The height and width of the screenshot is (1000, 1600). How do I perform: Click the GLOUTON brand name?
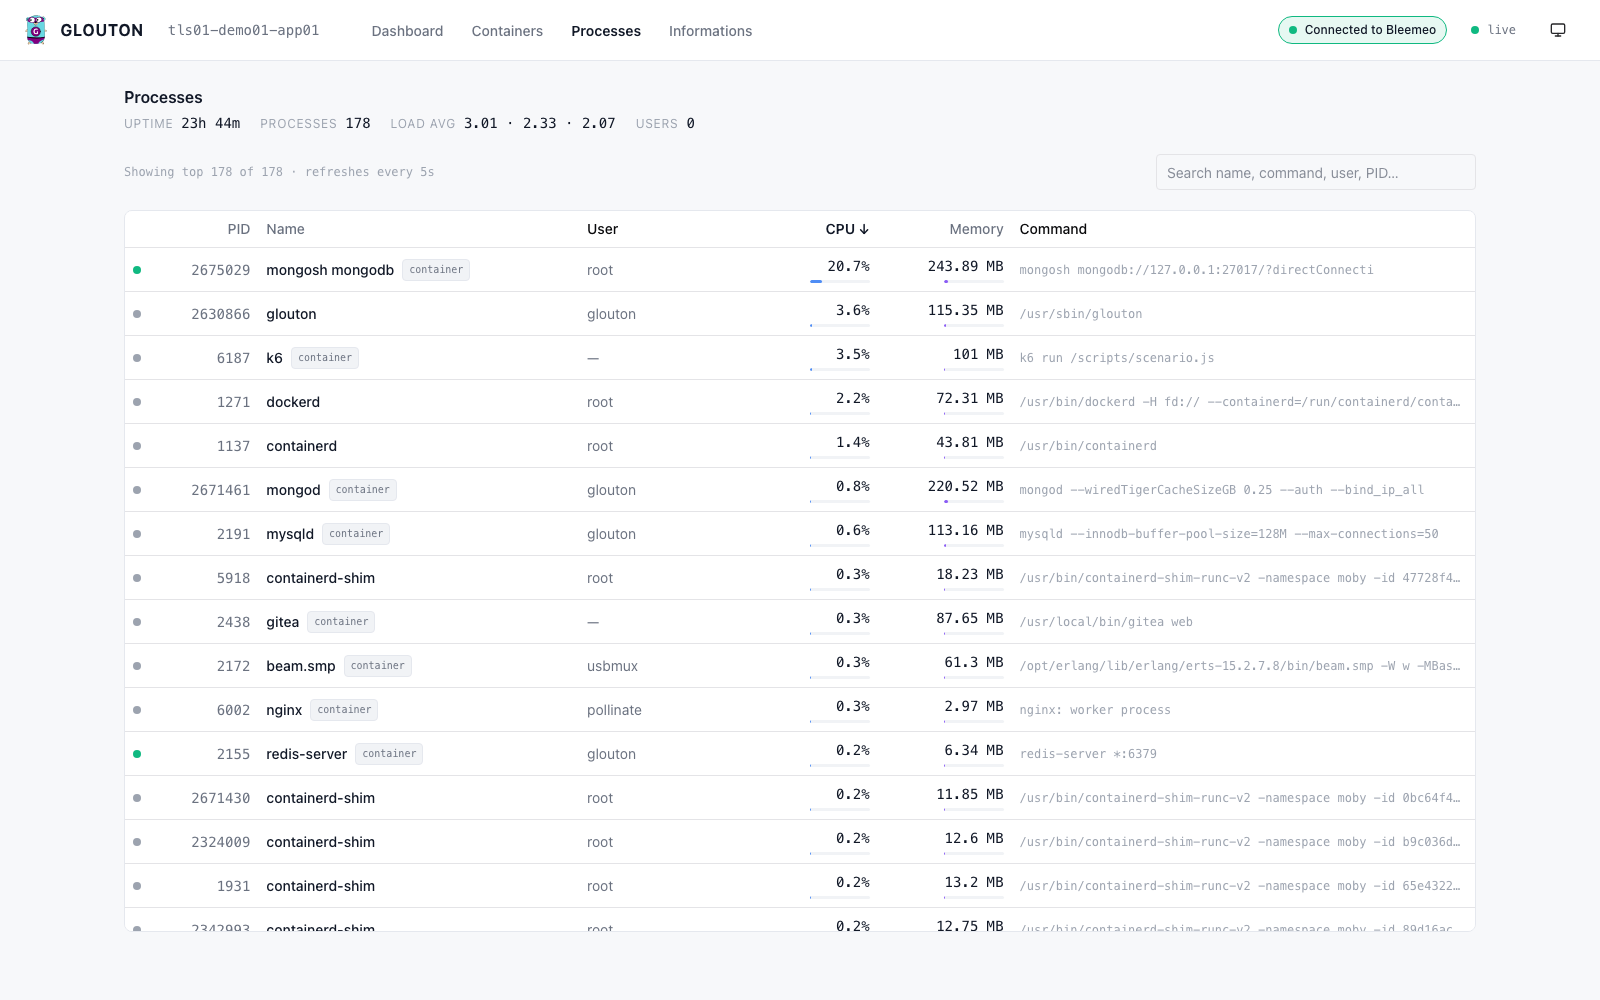[x=101, y=30]
